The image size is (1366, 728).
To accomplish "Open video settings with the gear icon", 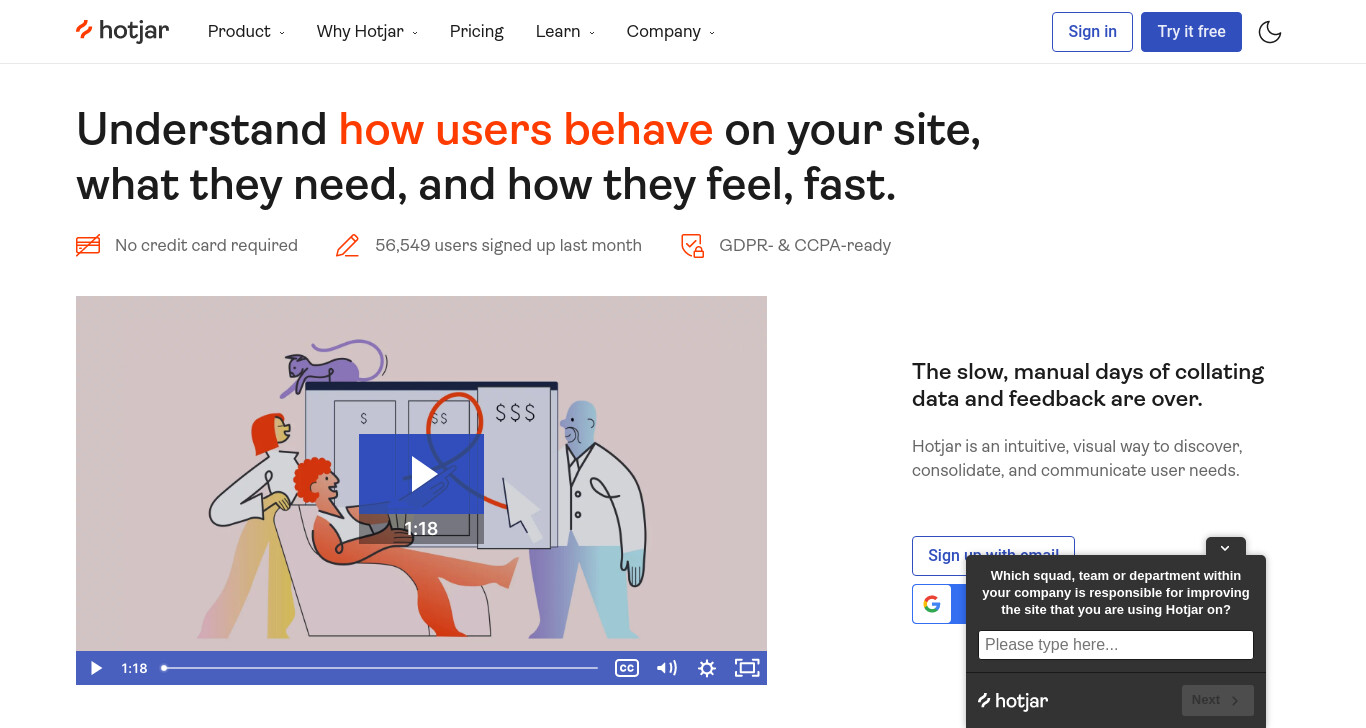I will click(x=707, y=668).
